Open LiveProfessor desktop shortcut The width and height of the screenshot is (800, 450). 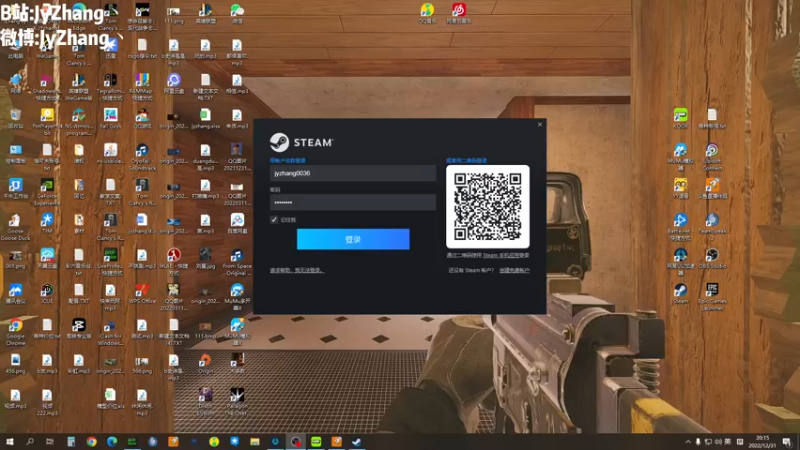point(110,262)
